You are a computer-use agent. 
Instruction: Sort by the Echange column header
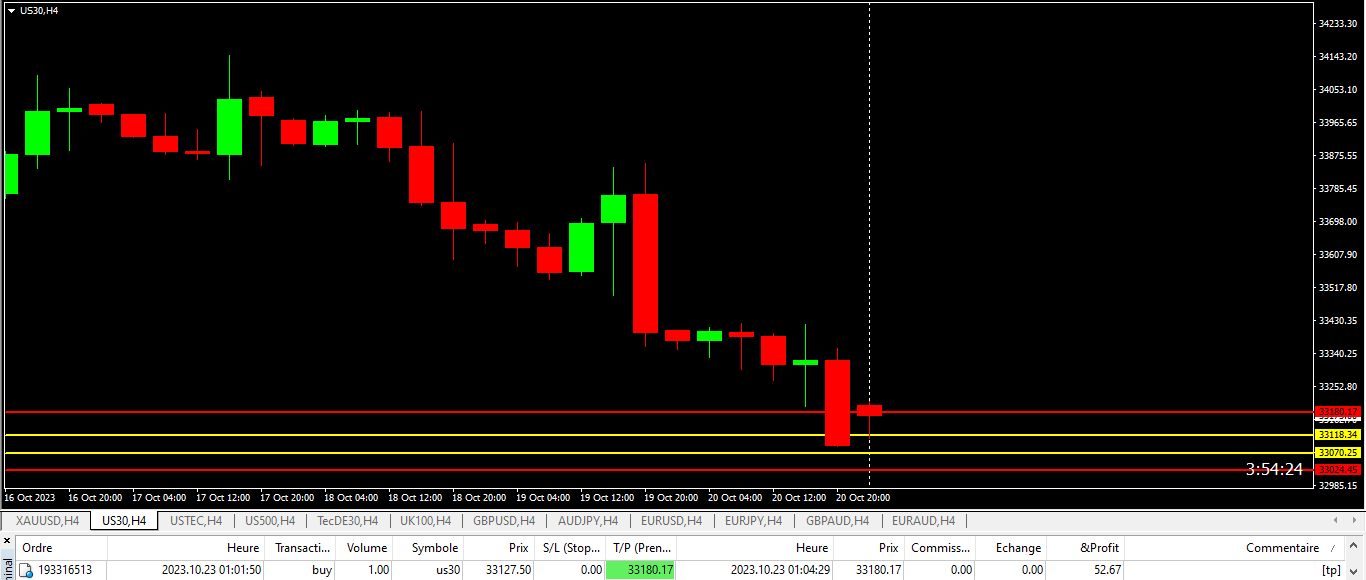(x=1011, y=548)
